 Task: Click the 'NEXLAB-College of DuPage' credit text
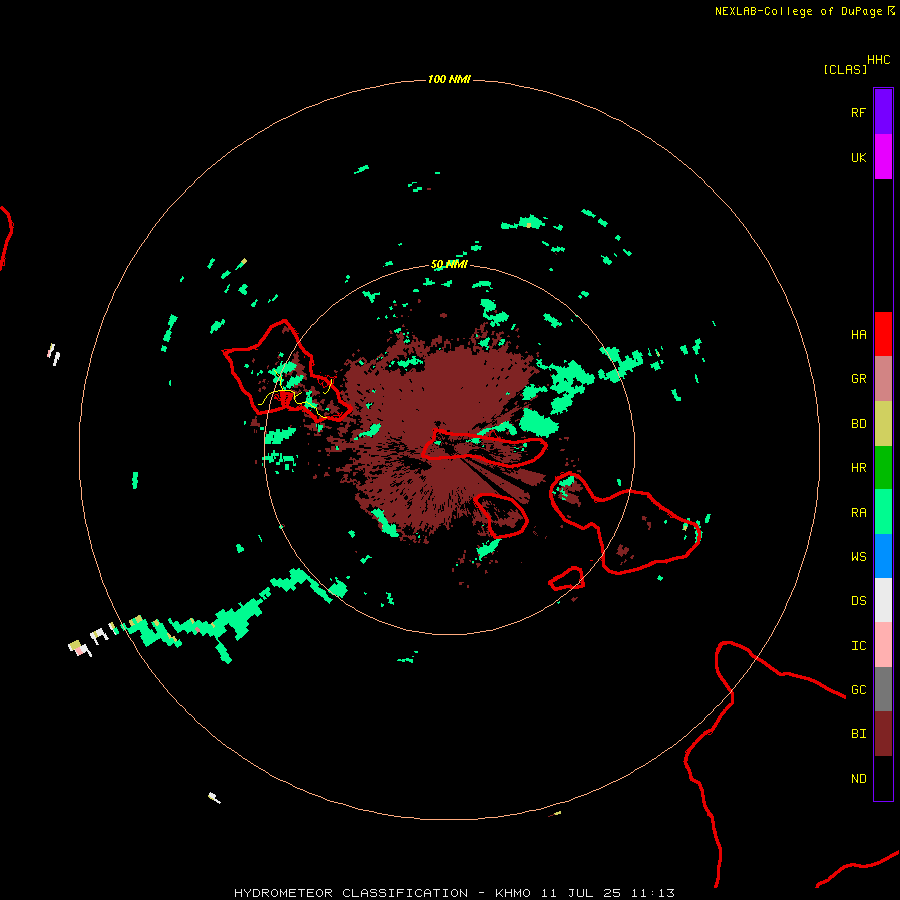click(x=798, y=11)
